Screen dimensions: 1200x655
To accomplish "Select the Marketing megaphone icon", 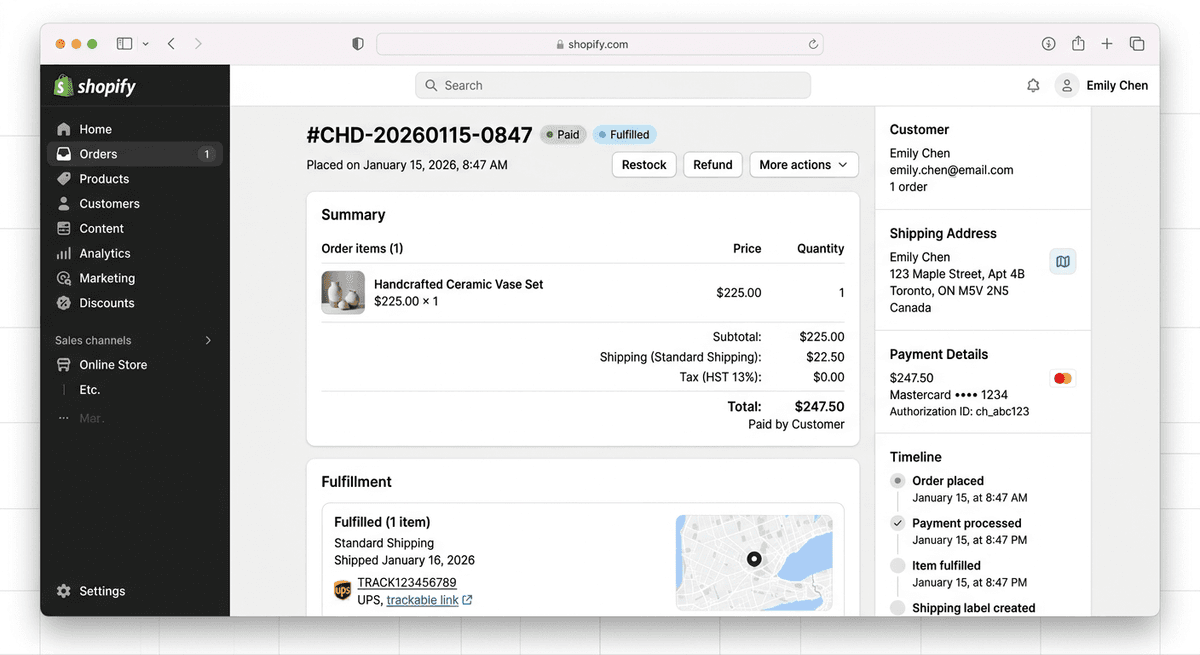I will coord(66,278).
